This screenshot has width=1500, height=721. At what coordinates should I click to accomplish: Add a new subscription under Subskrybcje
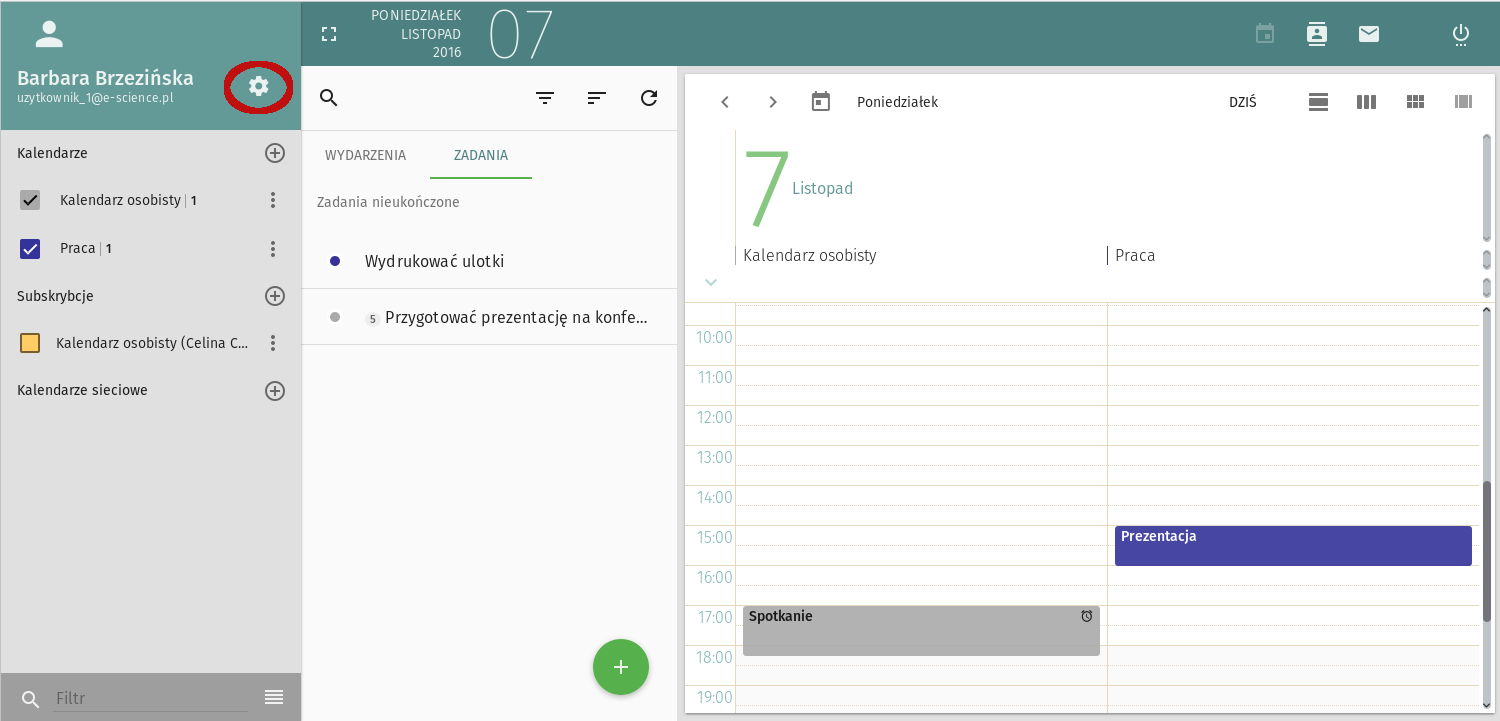pyautogui.click(x=275, y=296)
